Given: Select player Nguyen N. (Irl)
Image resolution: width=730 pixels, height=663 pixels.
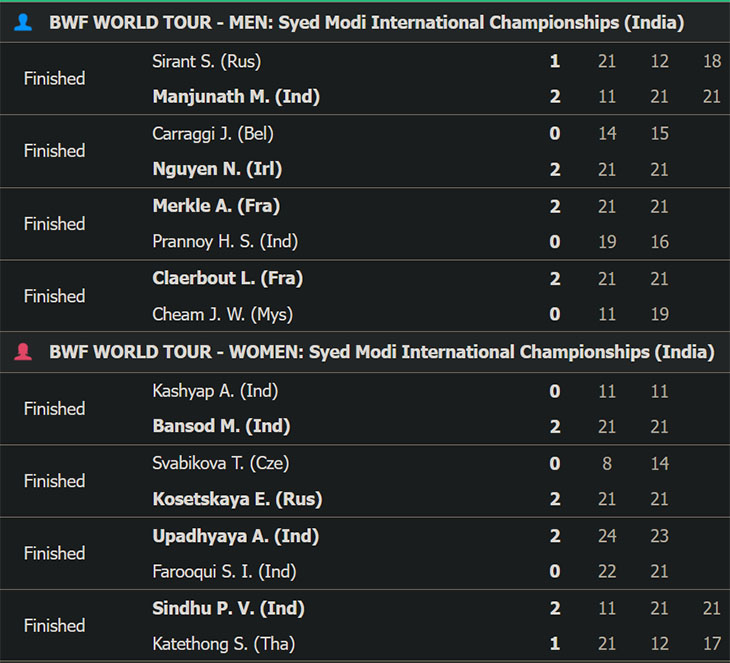Looking at the screenshot, I should point(217,169).
